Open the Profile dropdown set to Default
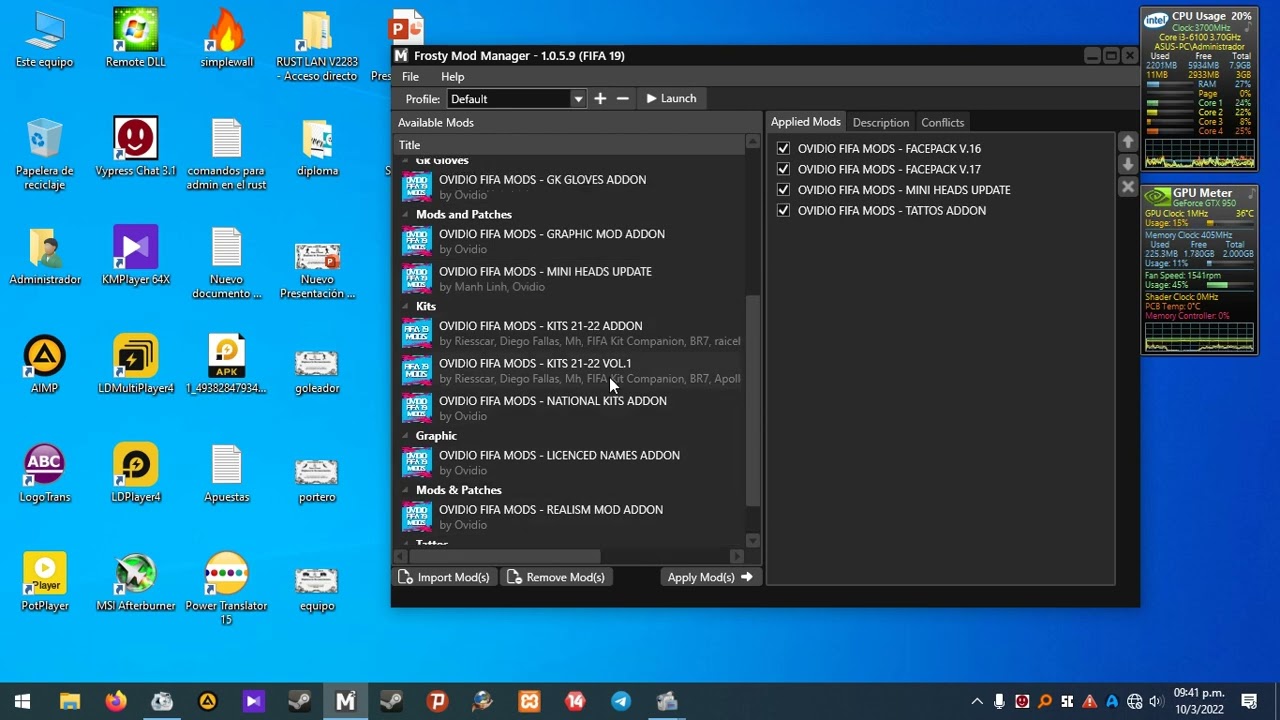Image resolution: width=1280 pixels, height=720 pixels. [516, 99]
